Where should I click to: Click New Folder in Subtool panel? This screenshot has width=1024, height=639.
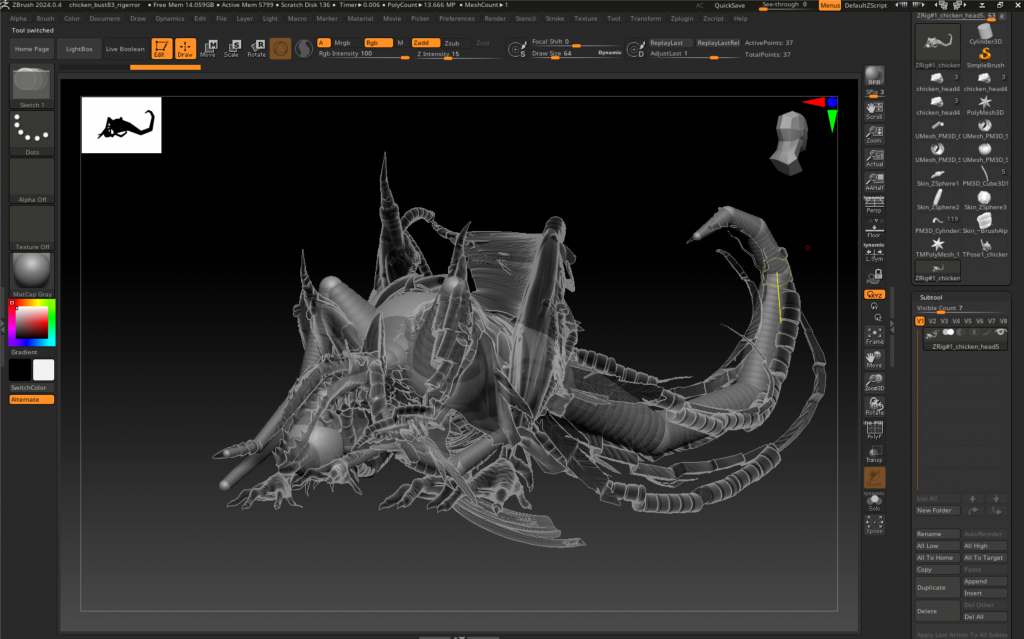coord(937,510)
